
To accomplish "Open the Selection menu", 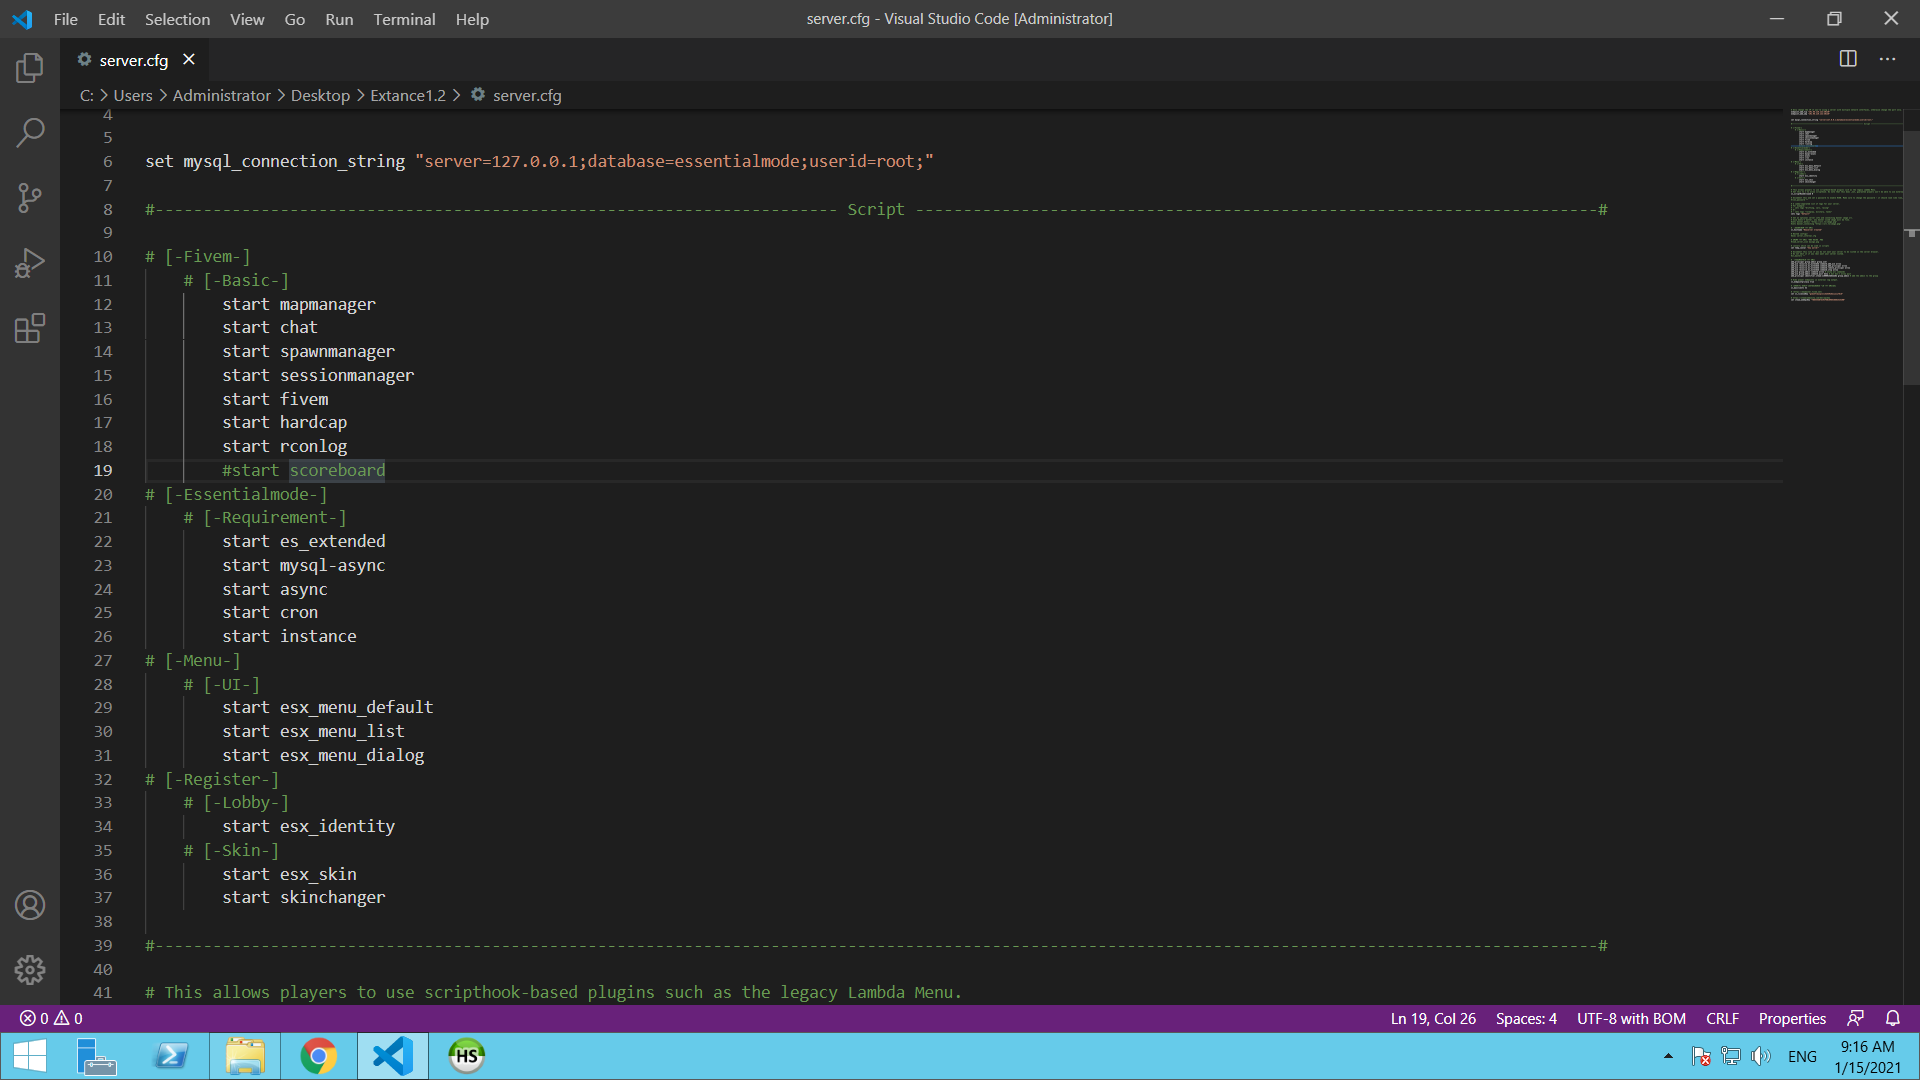I will pyautogui.click(x=177, y=19).
